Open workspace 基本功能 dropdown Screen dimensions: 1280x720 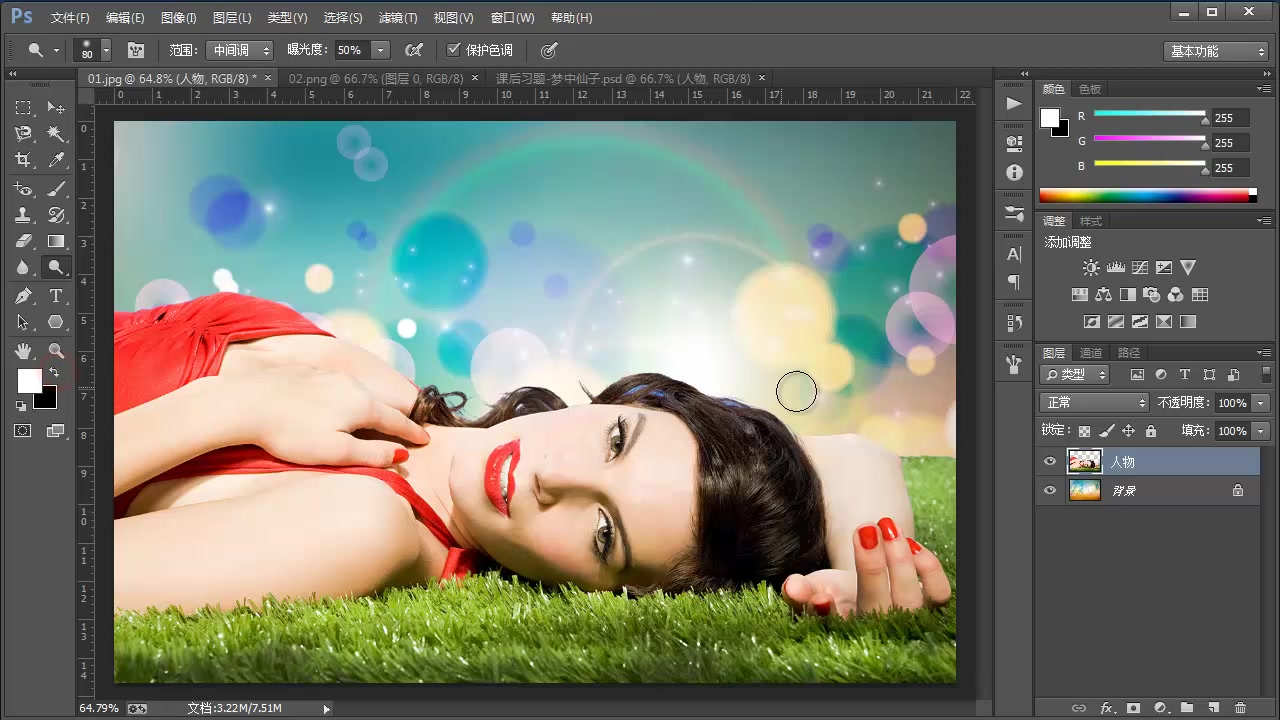click(x=1216, y=51)
